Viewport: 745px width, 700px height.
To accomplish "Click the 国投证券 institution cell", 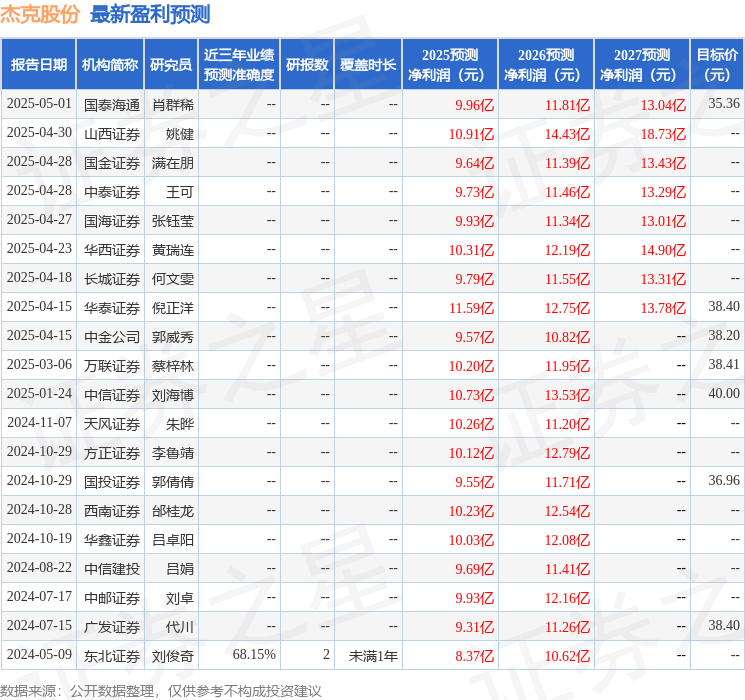I will point(112,482).
